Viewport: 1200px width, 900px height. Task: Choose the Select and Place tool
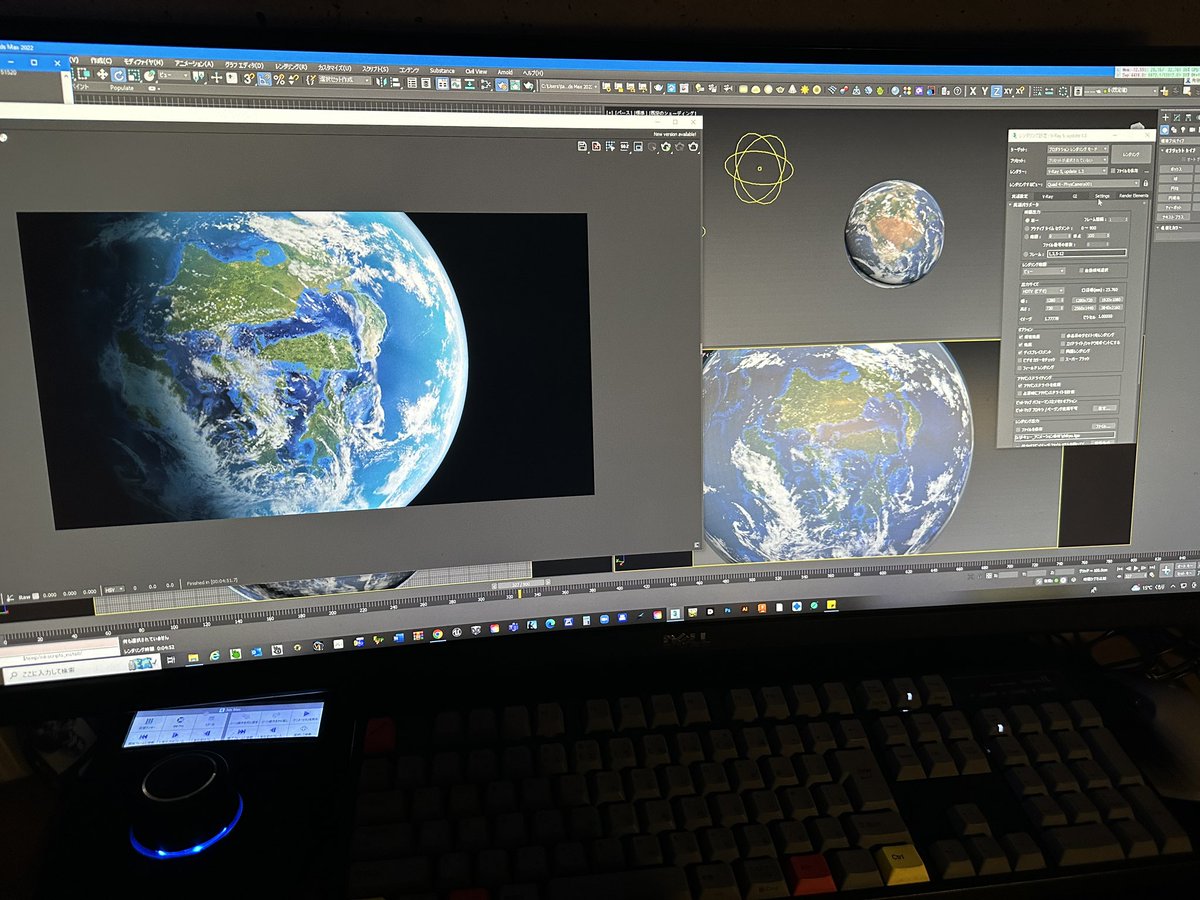[150, 76]
